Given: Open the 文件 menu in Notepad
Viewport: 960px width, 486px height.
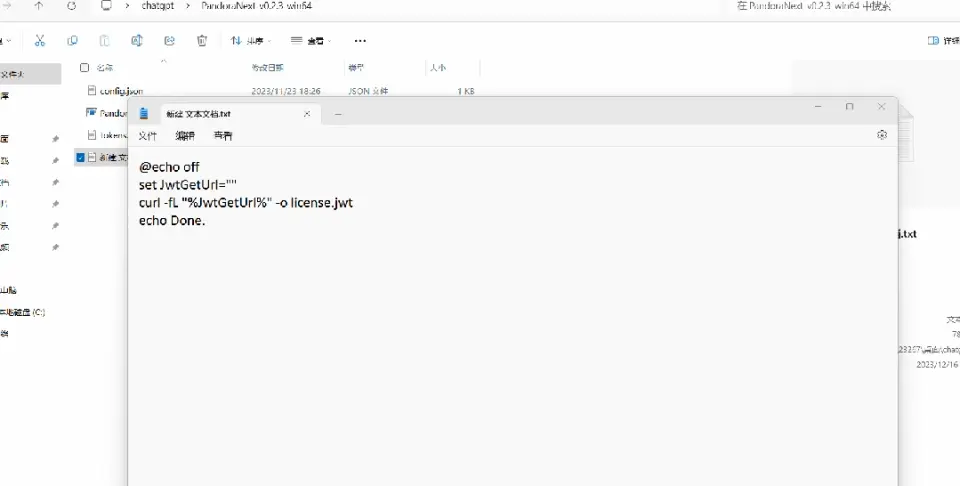Looking at the screenshot, I should pyautogui.click(x=148, y=136).
